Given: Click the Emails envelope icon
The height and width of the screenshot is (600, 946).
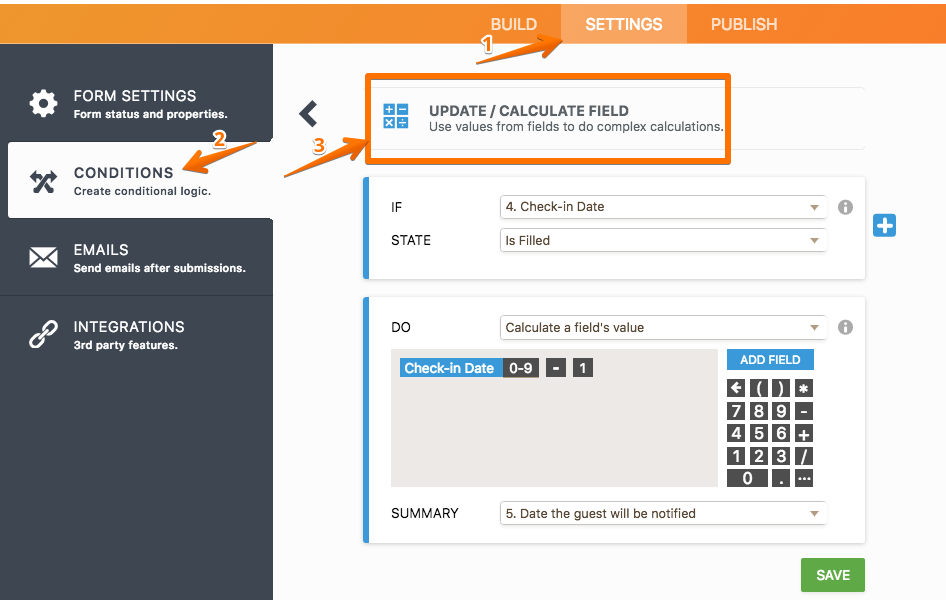Looking at the screenshot, I should tap(43, 257).
